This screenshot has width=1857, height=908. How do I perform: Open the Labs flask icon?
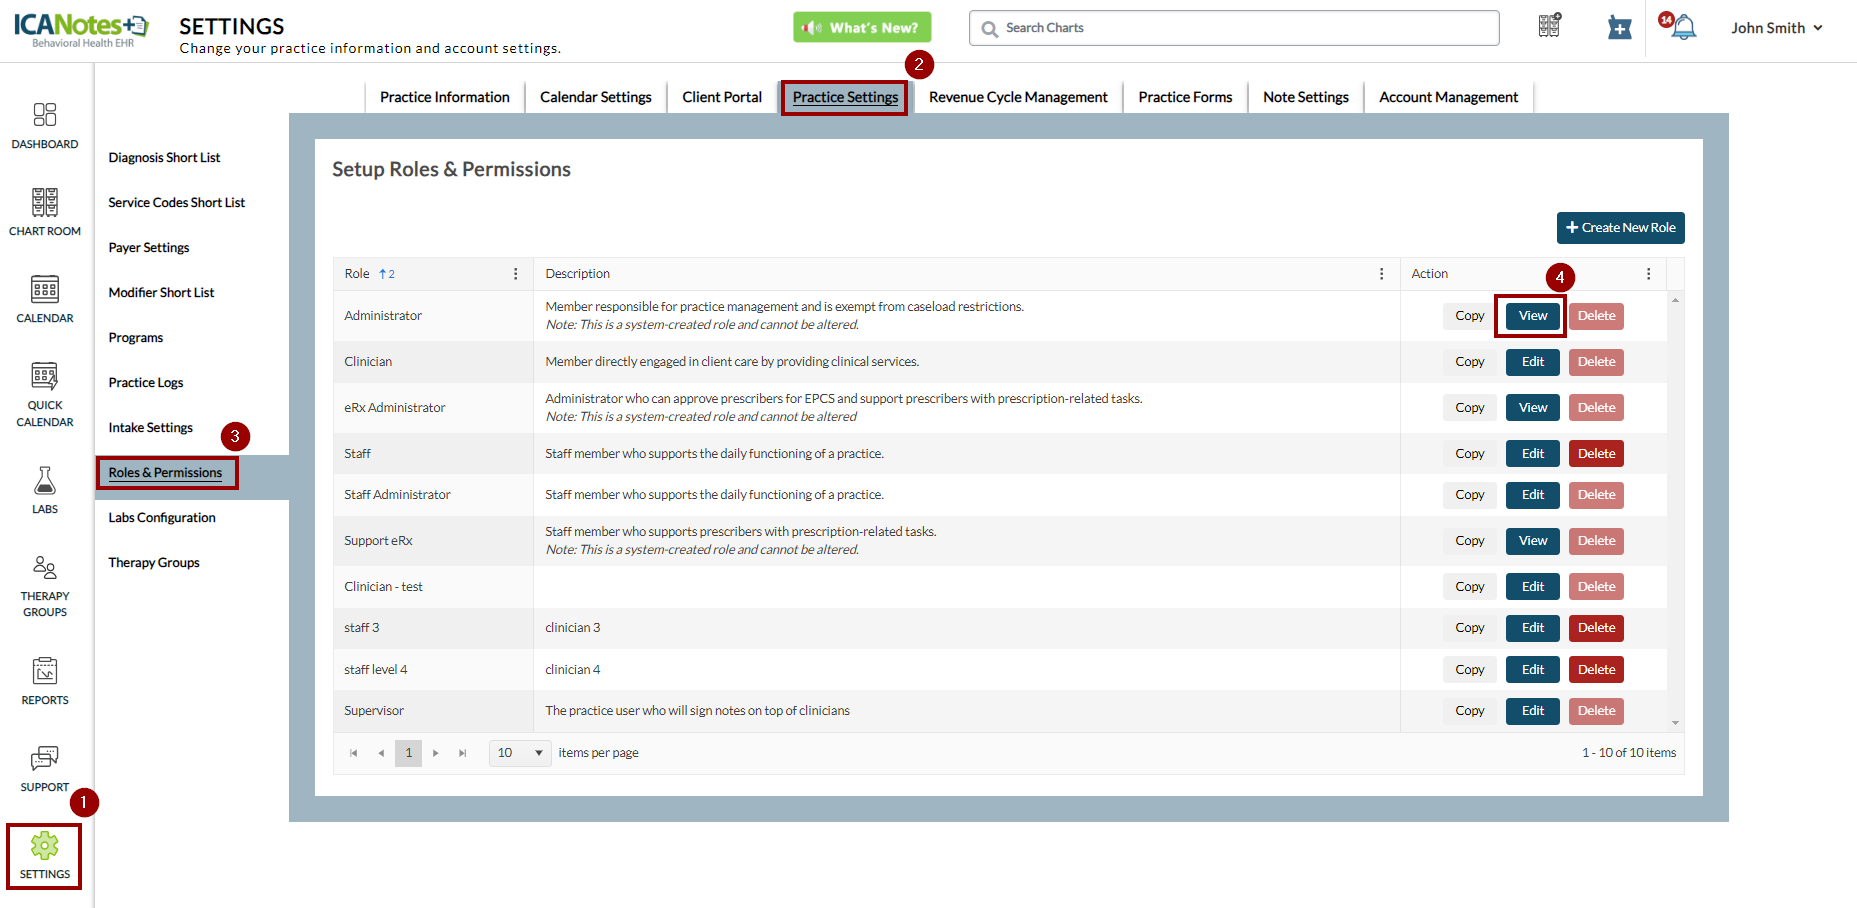tap(45, 481)
